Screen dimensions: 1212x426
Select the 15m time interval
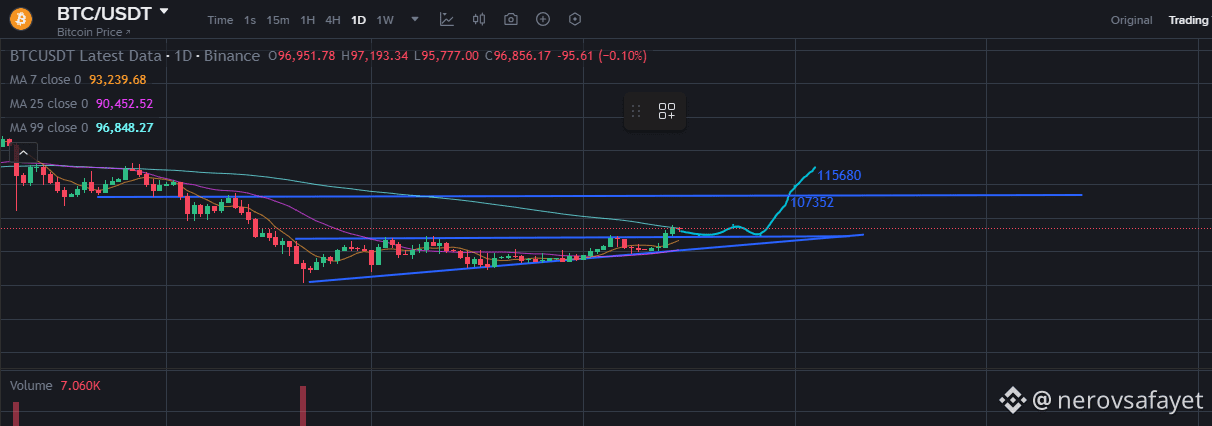[278, 20]
